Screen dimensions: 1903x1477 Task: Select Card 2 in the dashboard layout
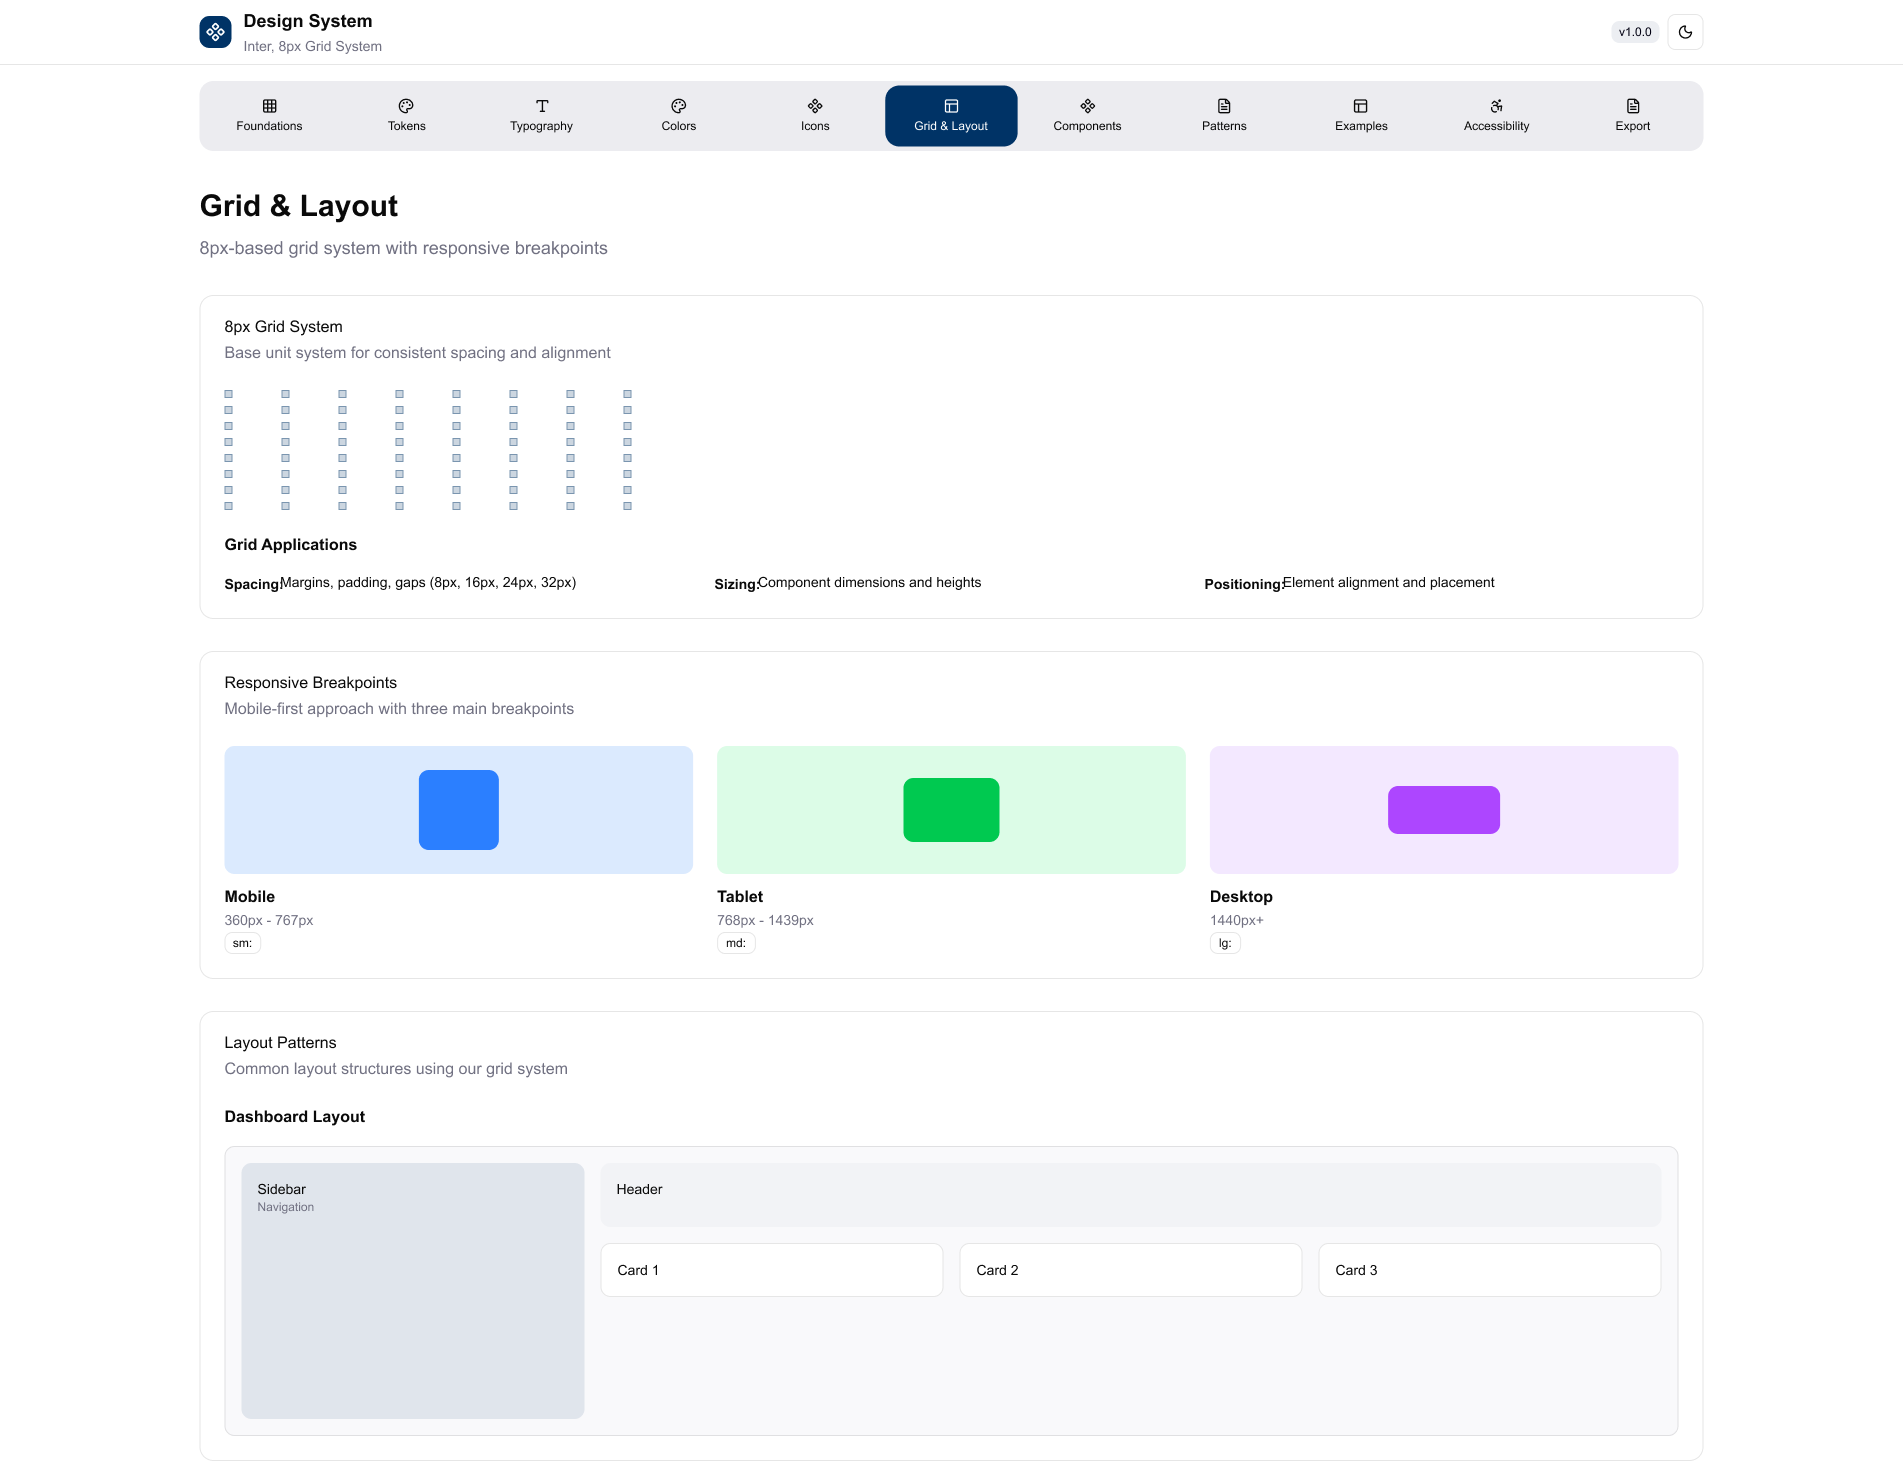tap(1131, 1270)
